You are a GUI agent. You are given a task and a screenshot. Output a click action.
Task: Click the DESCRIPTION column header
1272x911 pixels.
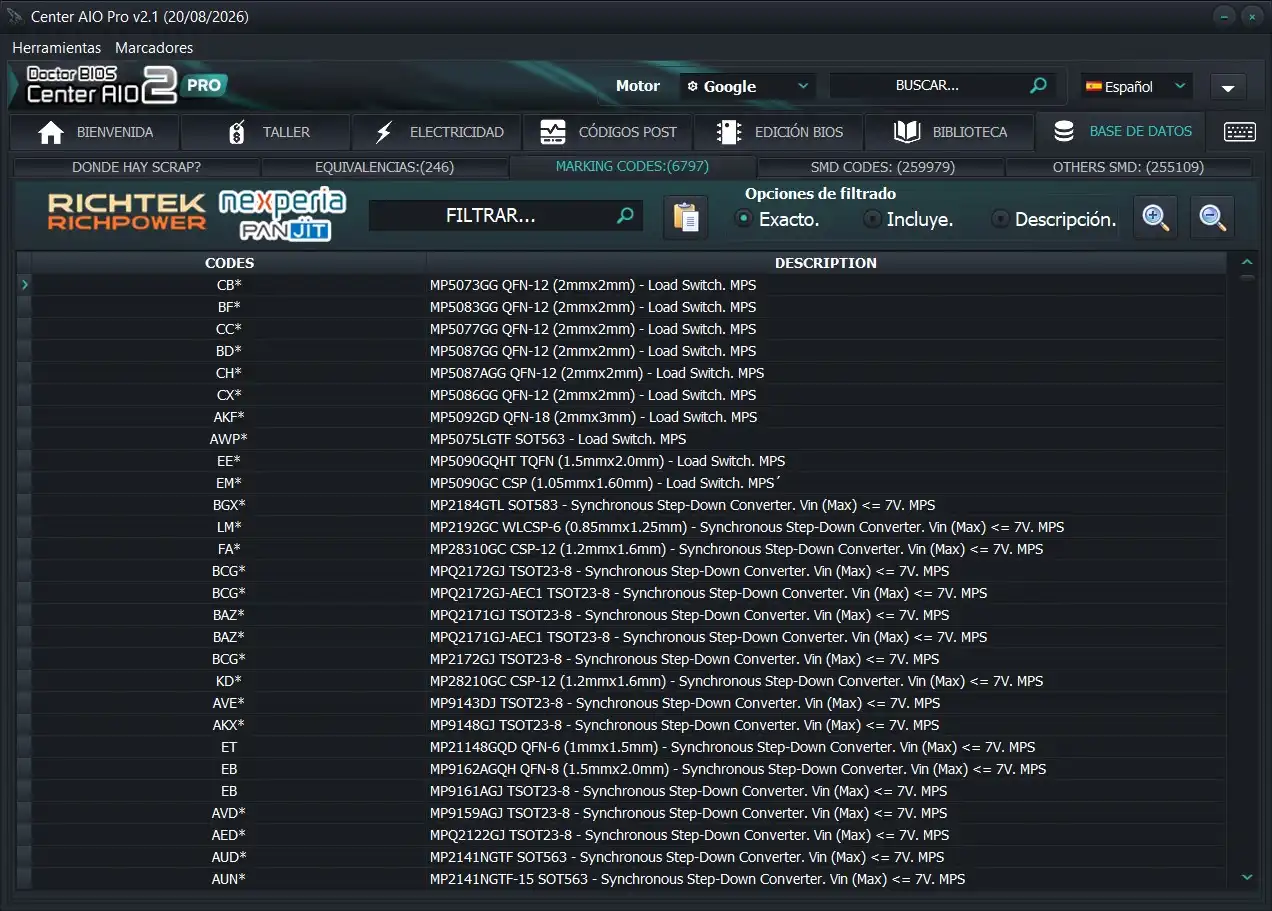(826, 263)
